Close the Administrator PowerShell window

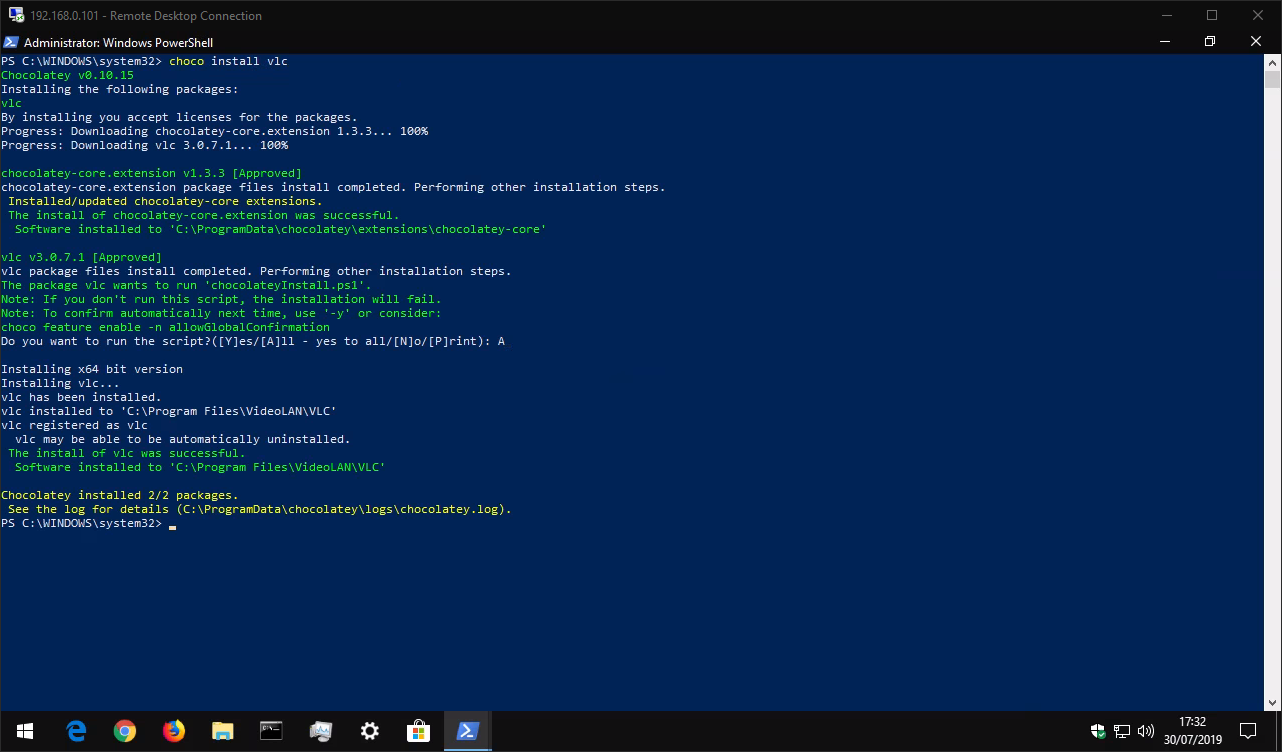point(1256,42)
